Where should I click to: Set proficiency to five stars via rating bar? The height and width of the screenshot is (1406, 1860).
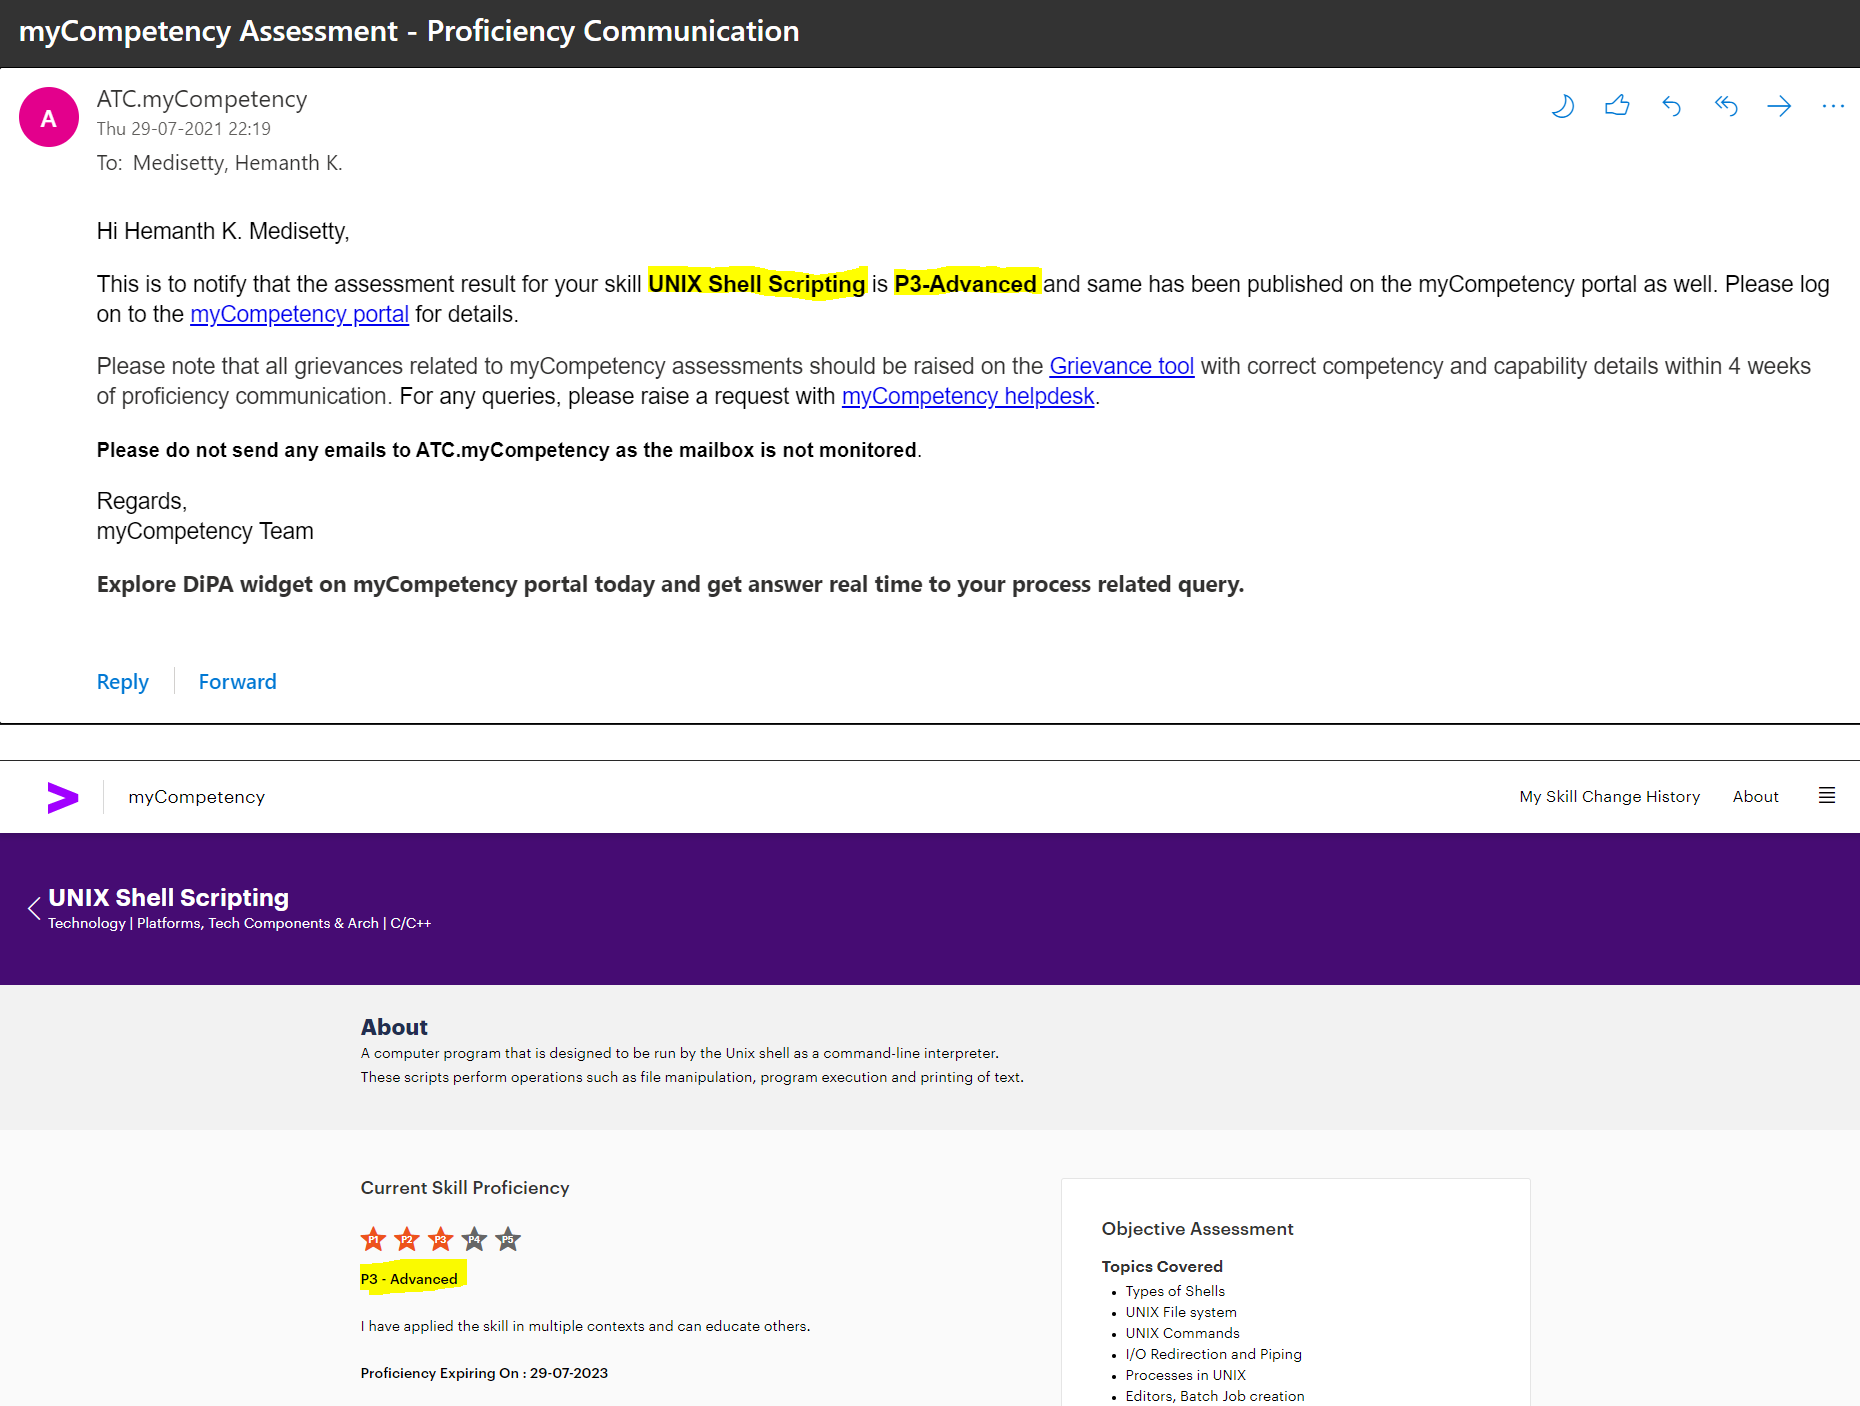[x=507, y=1238]
